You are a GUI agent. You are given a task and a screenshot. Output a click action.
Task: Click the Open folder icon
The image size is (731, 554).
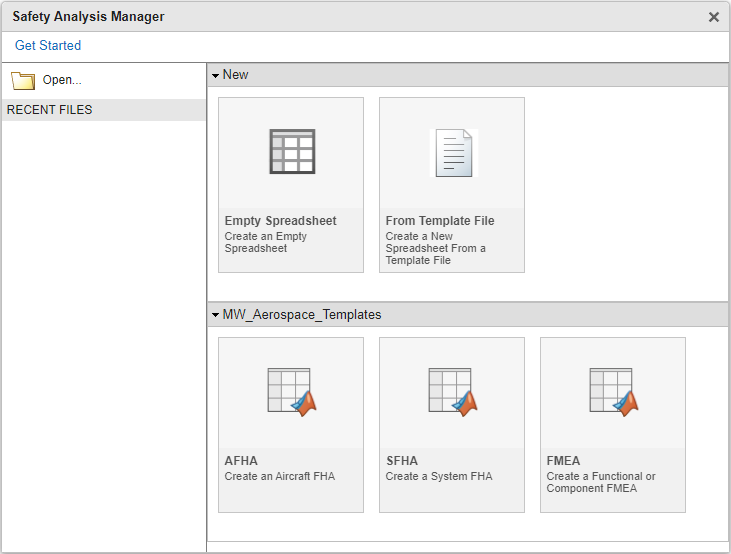click(x=23, y=81)
